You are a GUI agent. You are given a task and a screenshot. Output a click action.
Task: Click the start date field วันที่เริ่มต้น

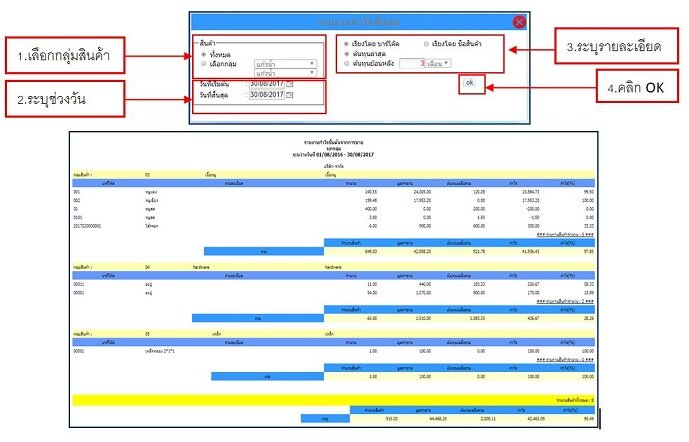(x=267, y=83)
